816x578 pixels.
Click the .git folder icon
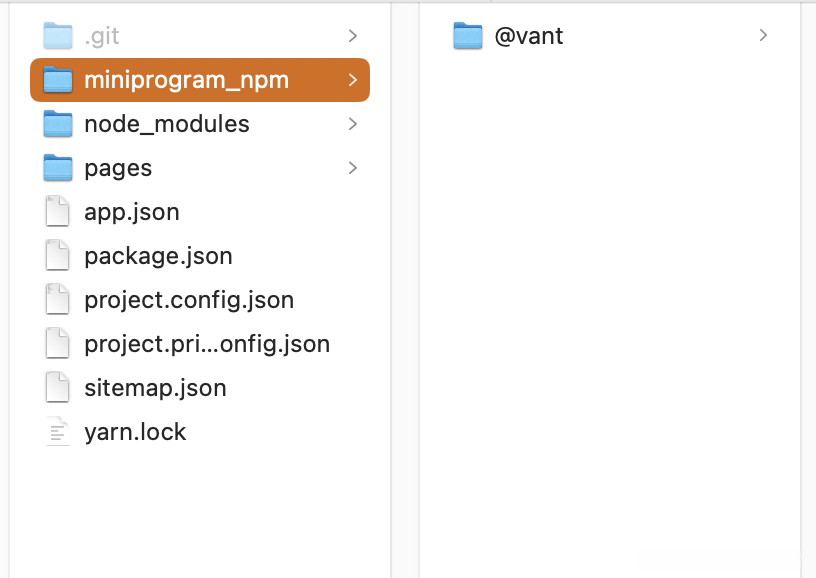(59, 36)
